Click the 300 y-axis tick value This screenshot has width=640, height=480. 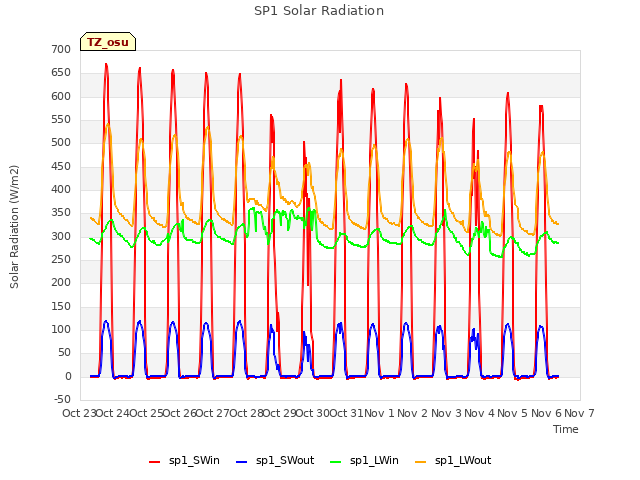click(61, 236)
